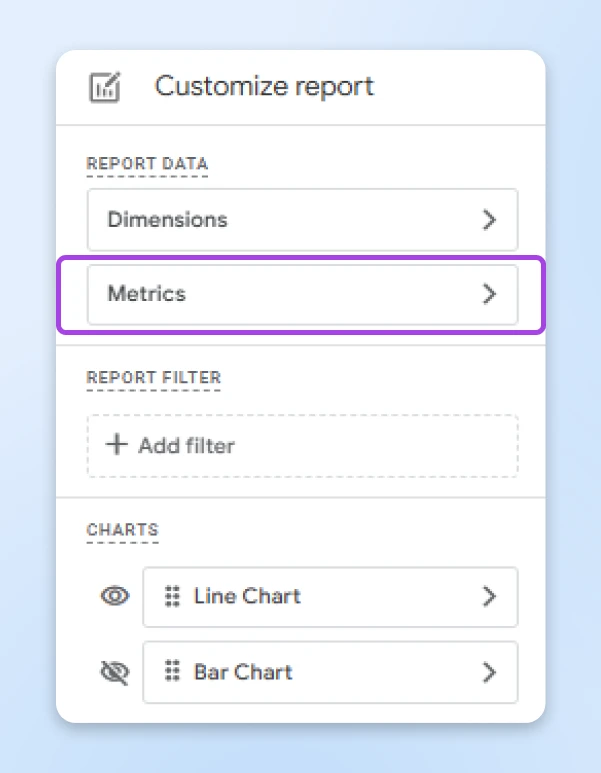Screen dimensions: 601x773
Task: Click the Customize report pencil-chart icon
Action: tap(105, 87)
